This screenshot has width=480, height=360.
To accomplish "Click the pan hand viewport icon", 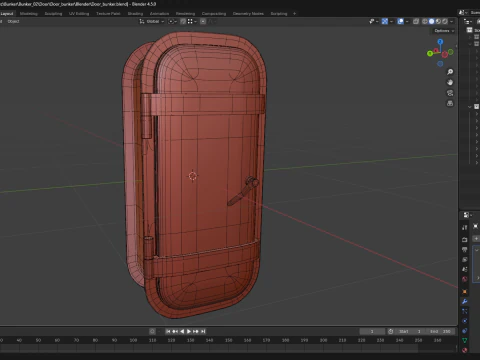I will (x=450, y=82).
